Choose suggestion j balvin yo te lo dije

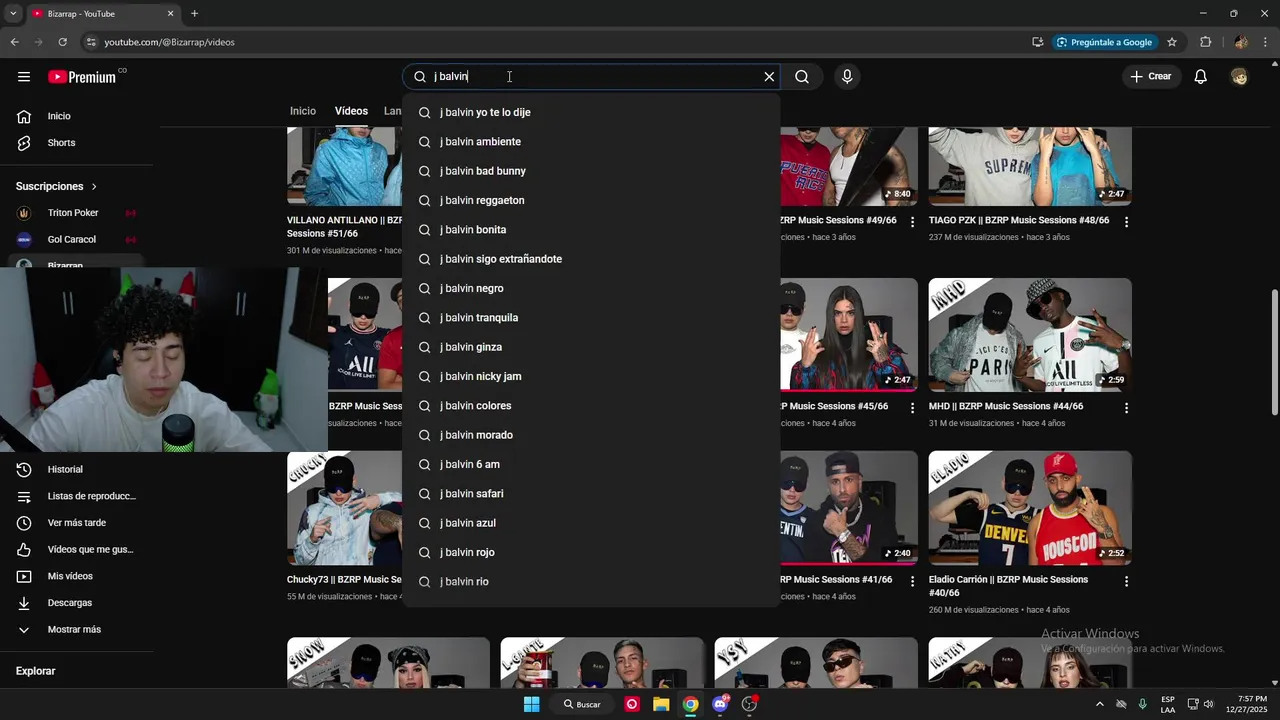pos(591,113)
